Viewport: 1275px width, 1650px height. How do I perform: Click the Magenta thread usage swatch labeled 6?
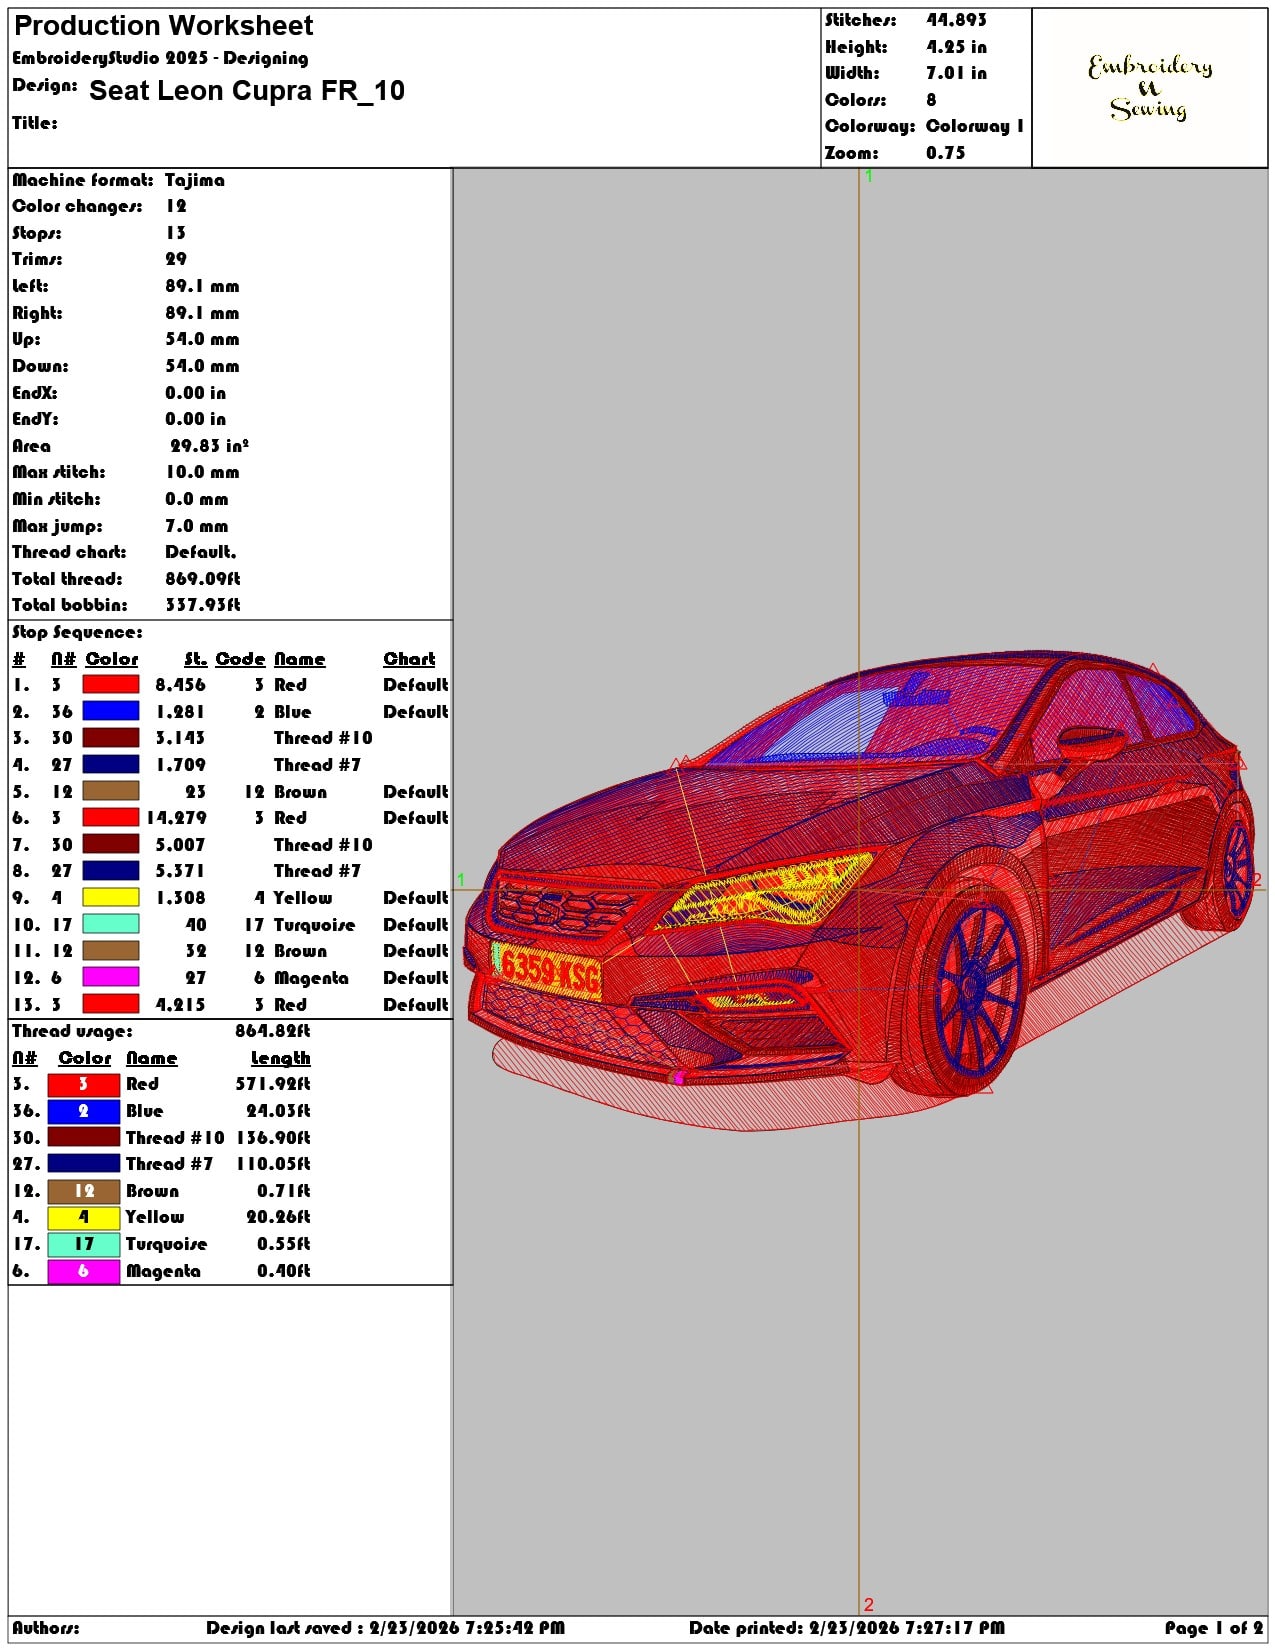84,1271
